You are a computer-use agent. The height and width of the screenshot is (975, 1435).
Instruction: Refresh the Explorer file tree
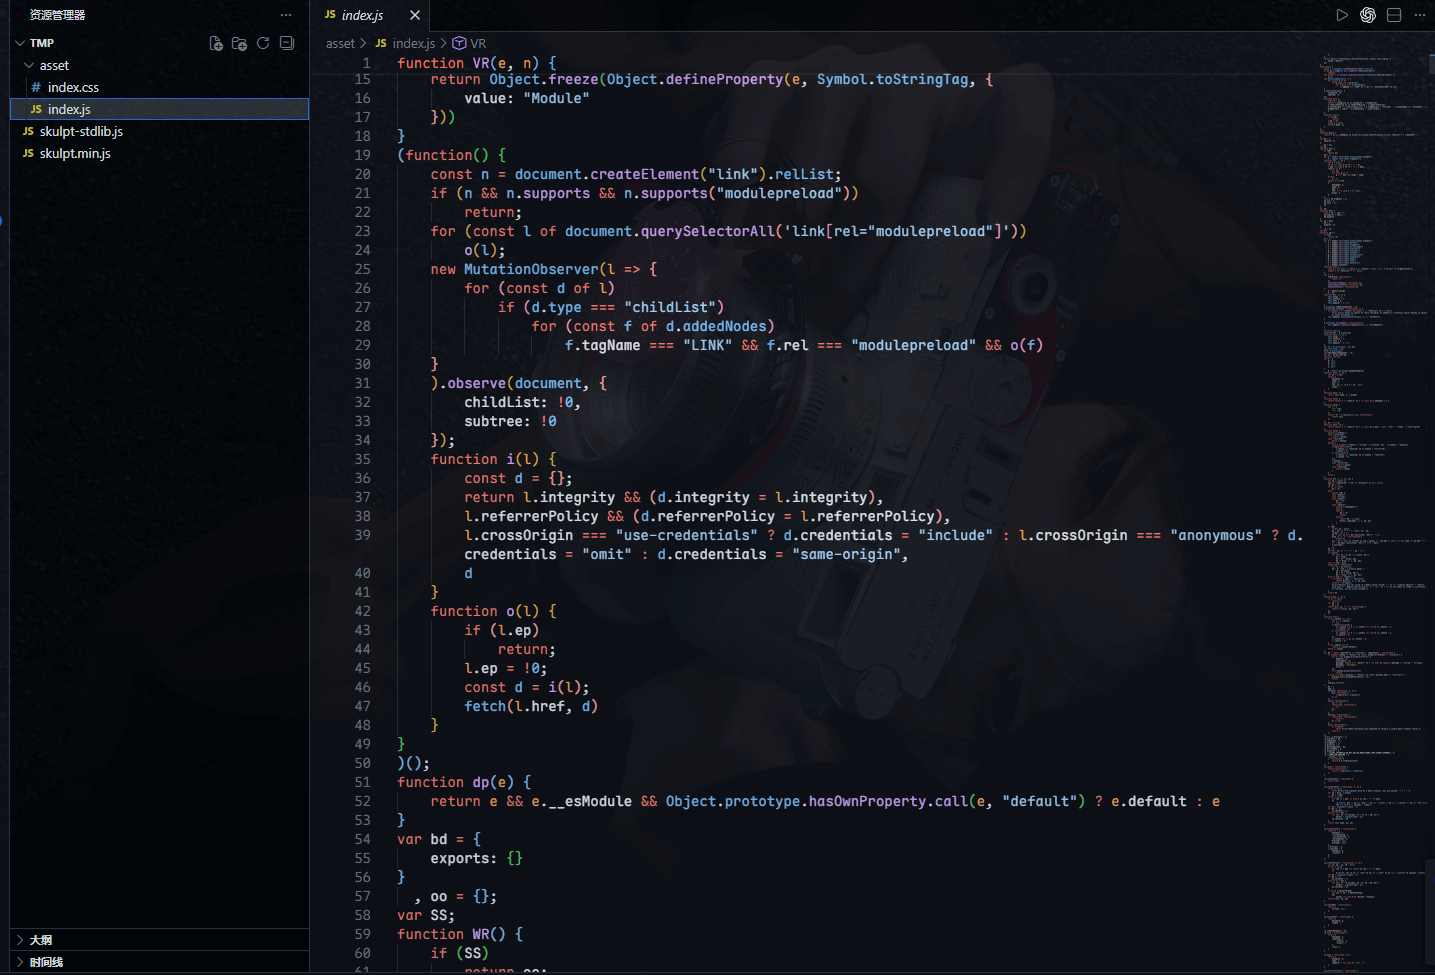pyautogui.click(x=263, y=43)
